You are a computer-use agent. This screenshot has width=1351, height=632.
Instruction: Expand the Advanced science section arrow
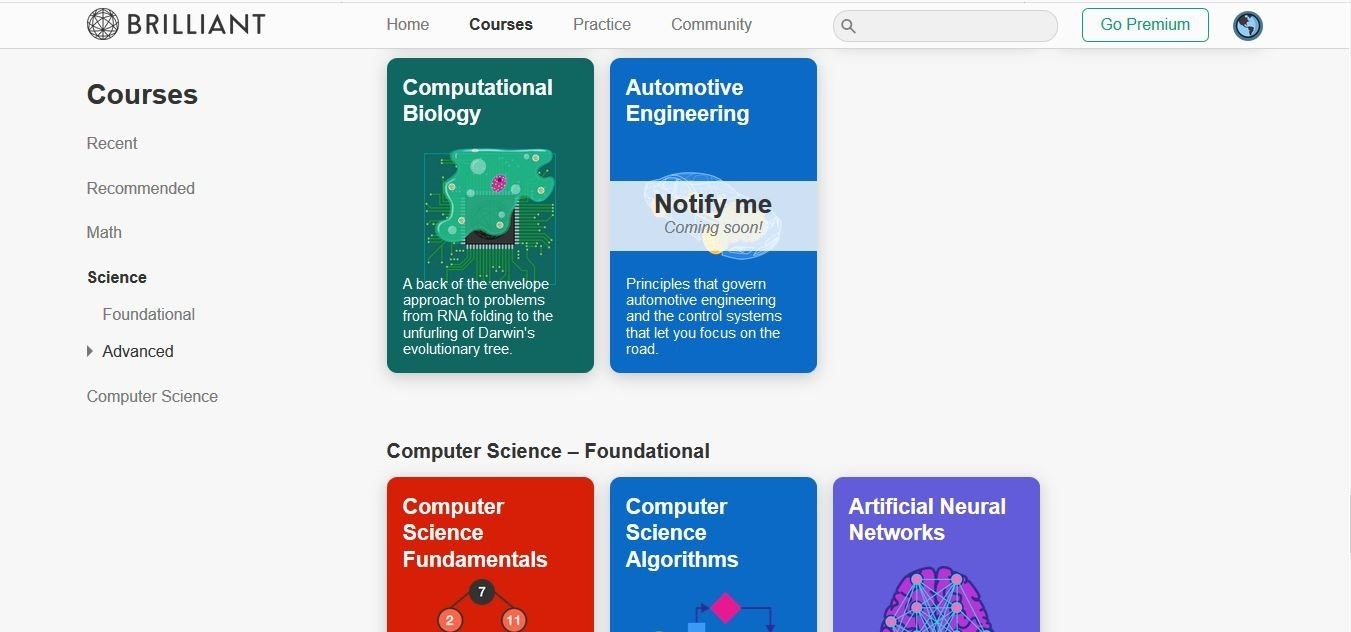pyautogui.click(x=90, y=351)
